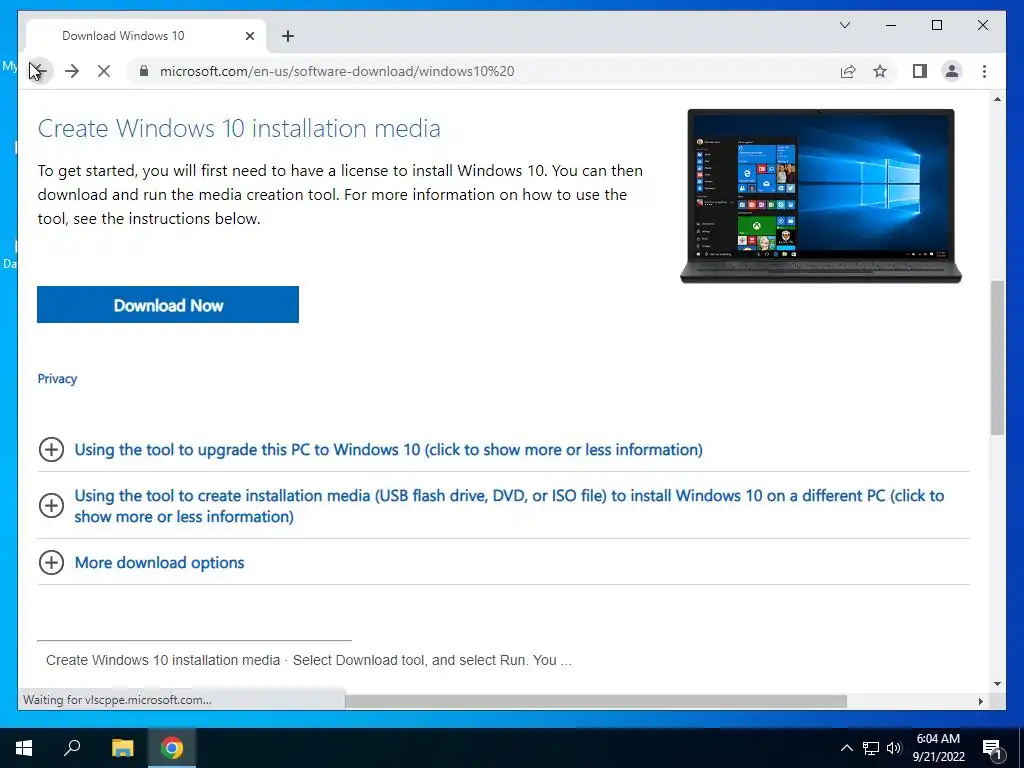This screenshot has width=1024, height=768.
Task: Click the scroll down arrow
Action: pyautogui.click(x=997, y=684)
